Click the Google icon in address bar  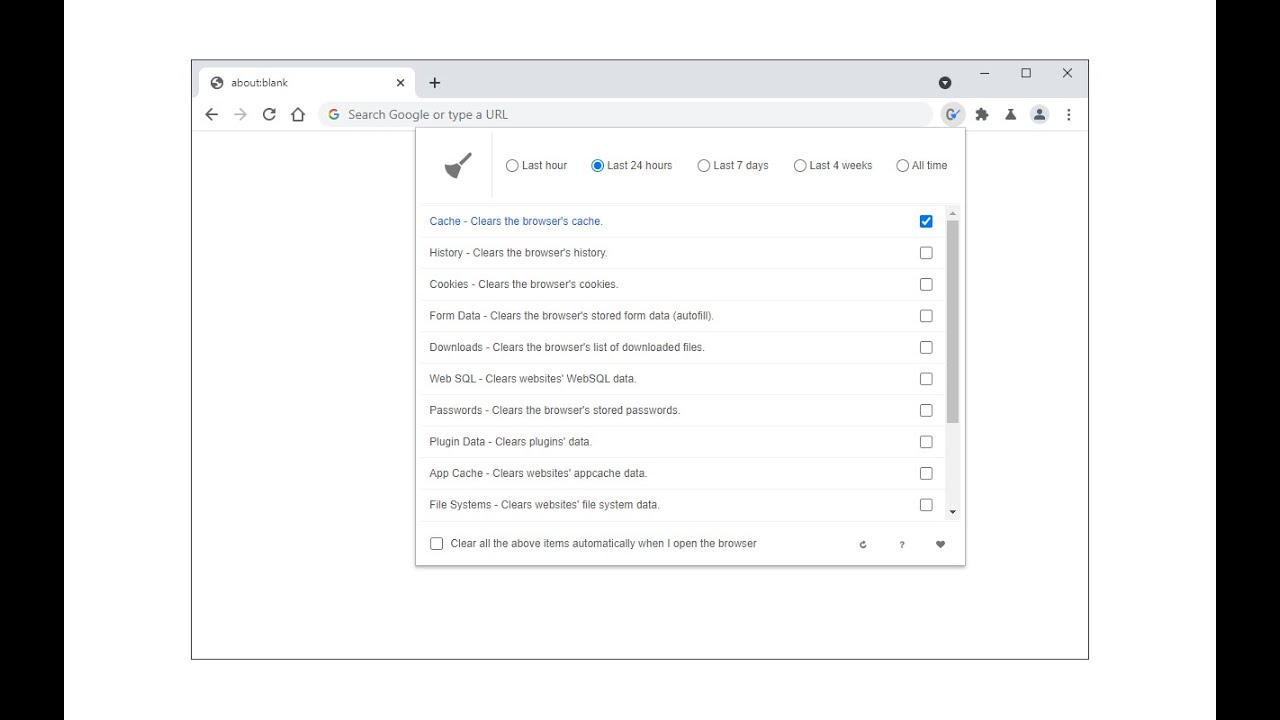[334, 115]
